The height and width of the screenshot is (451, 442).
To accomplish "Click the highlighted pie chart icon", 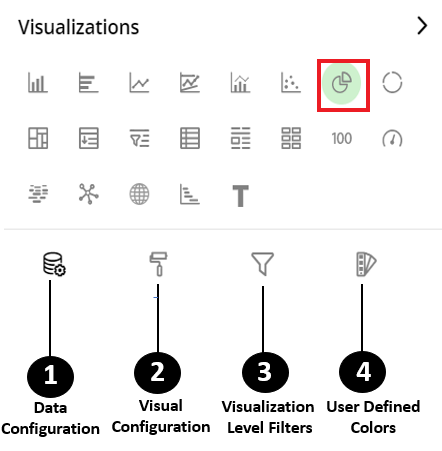I will pos(342,83).
